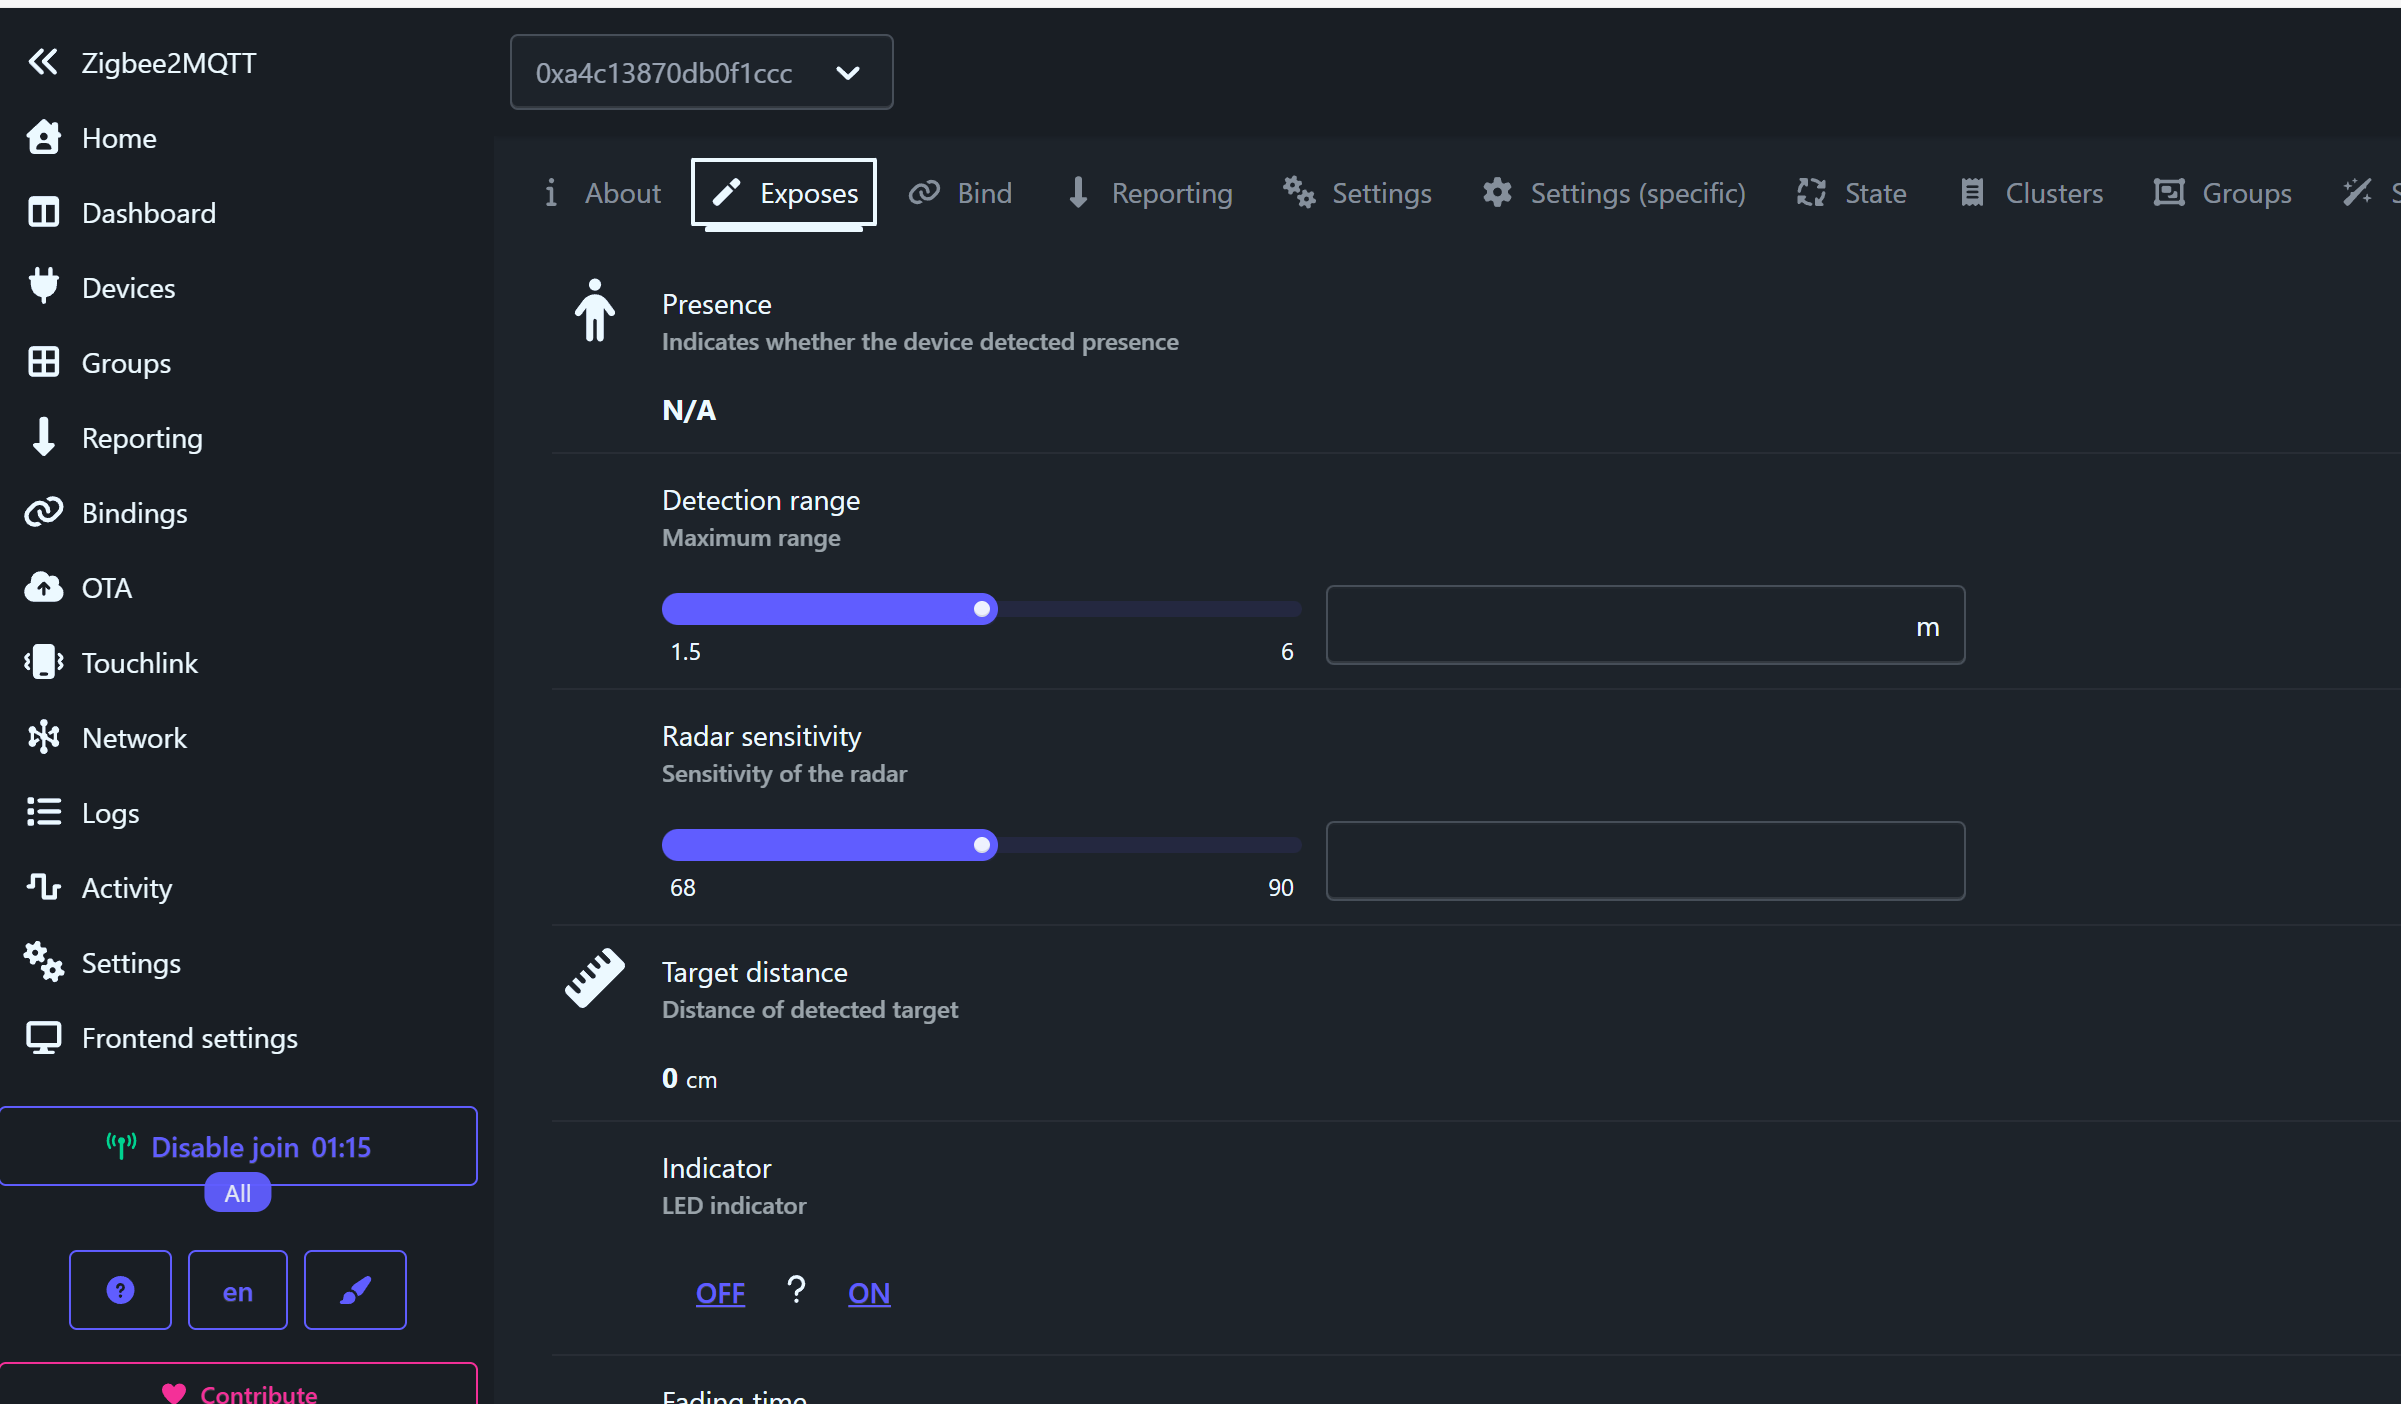Collapse sidebar with double-chevron icon
This screenshot has height=1404, width=2401.
[x=43, y=62]
